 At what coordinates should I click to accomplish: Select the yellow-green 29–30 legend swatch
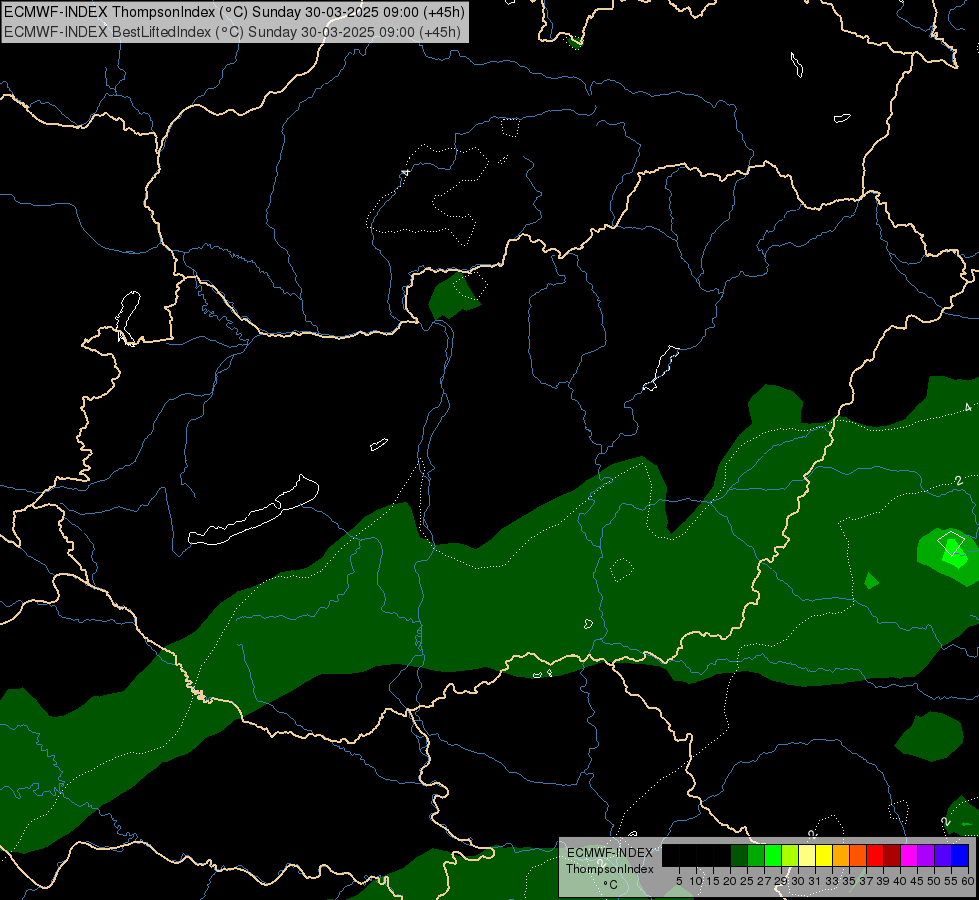pyautogui.click(x=790, y=855)
